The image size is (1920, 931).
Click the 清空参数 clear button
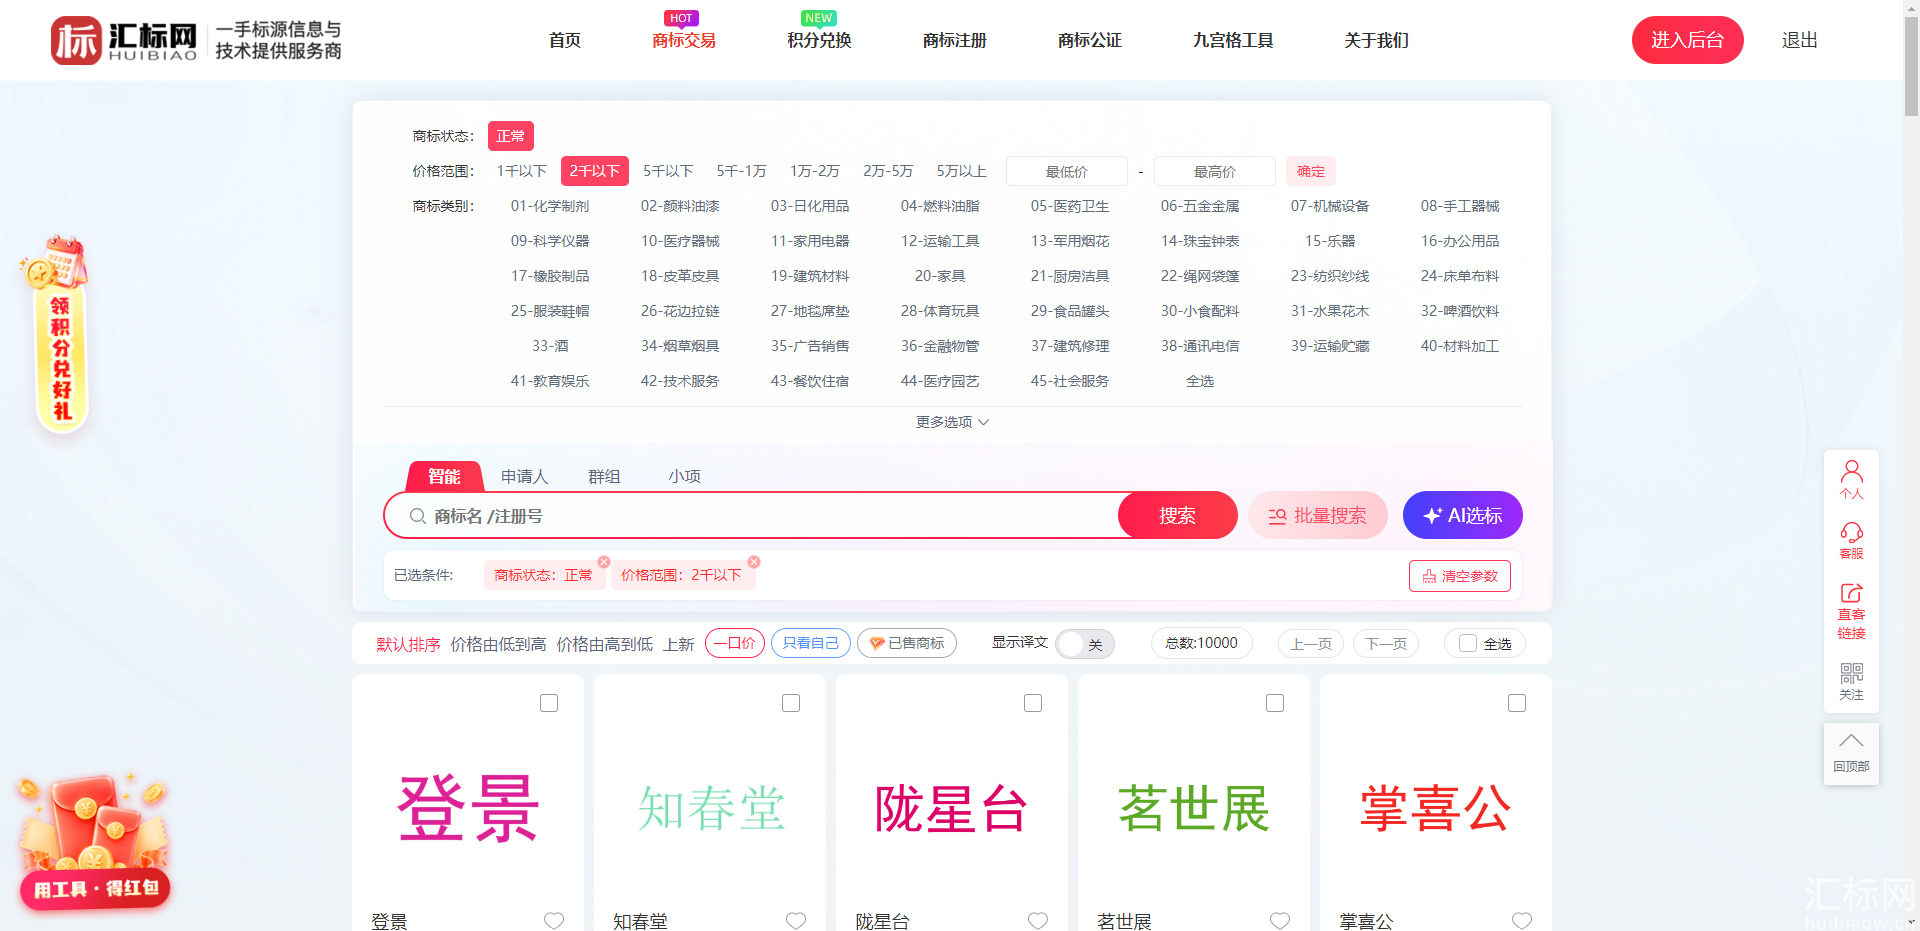click(1460, 576)
